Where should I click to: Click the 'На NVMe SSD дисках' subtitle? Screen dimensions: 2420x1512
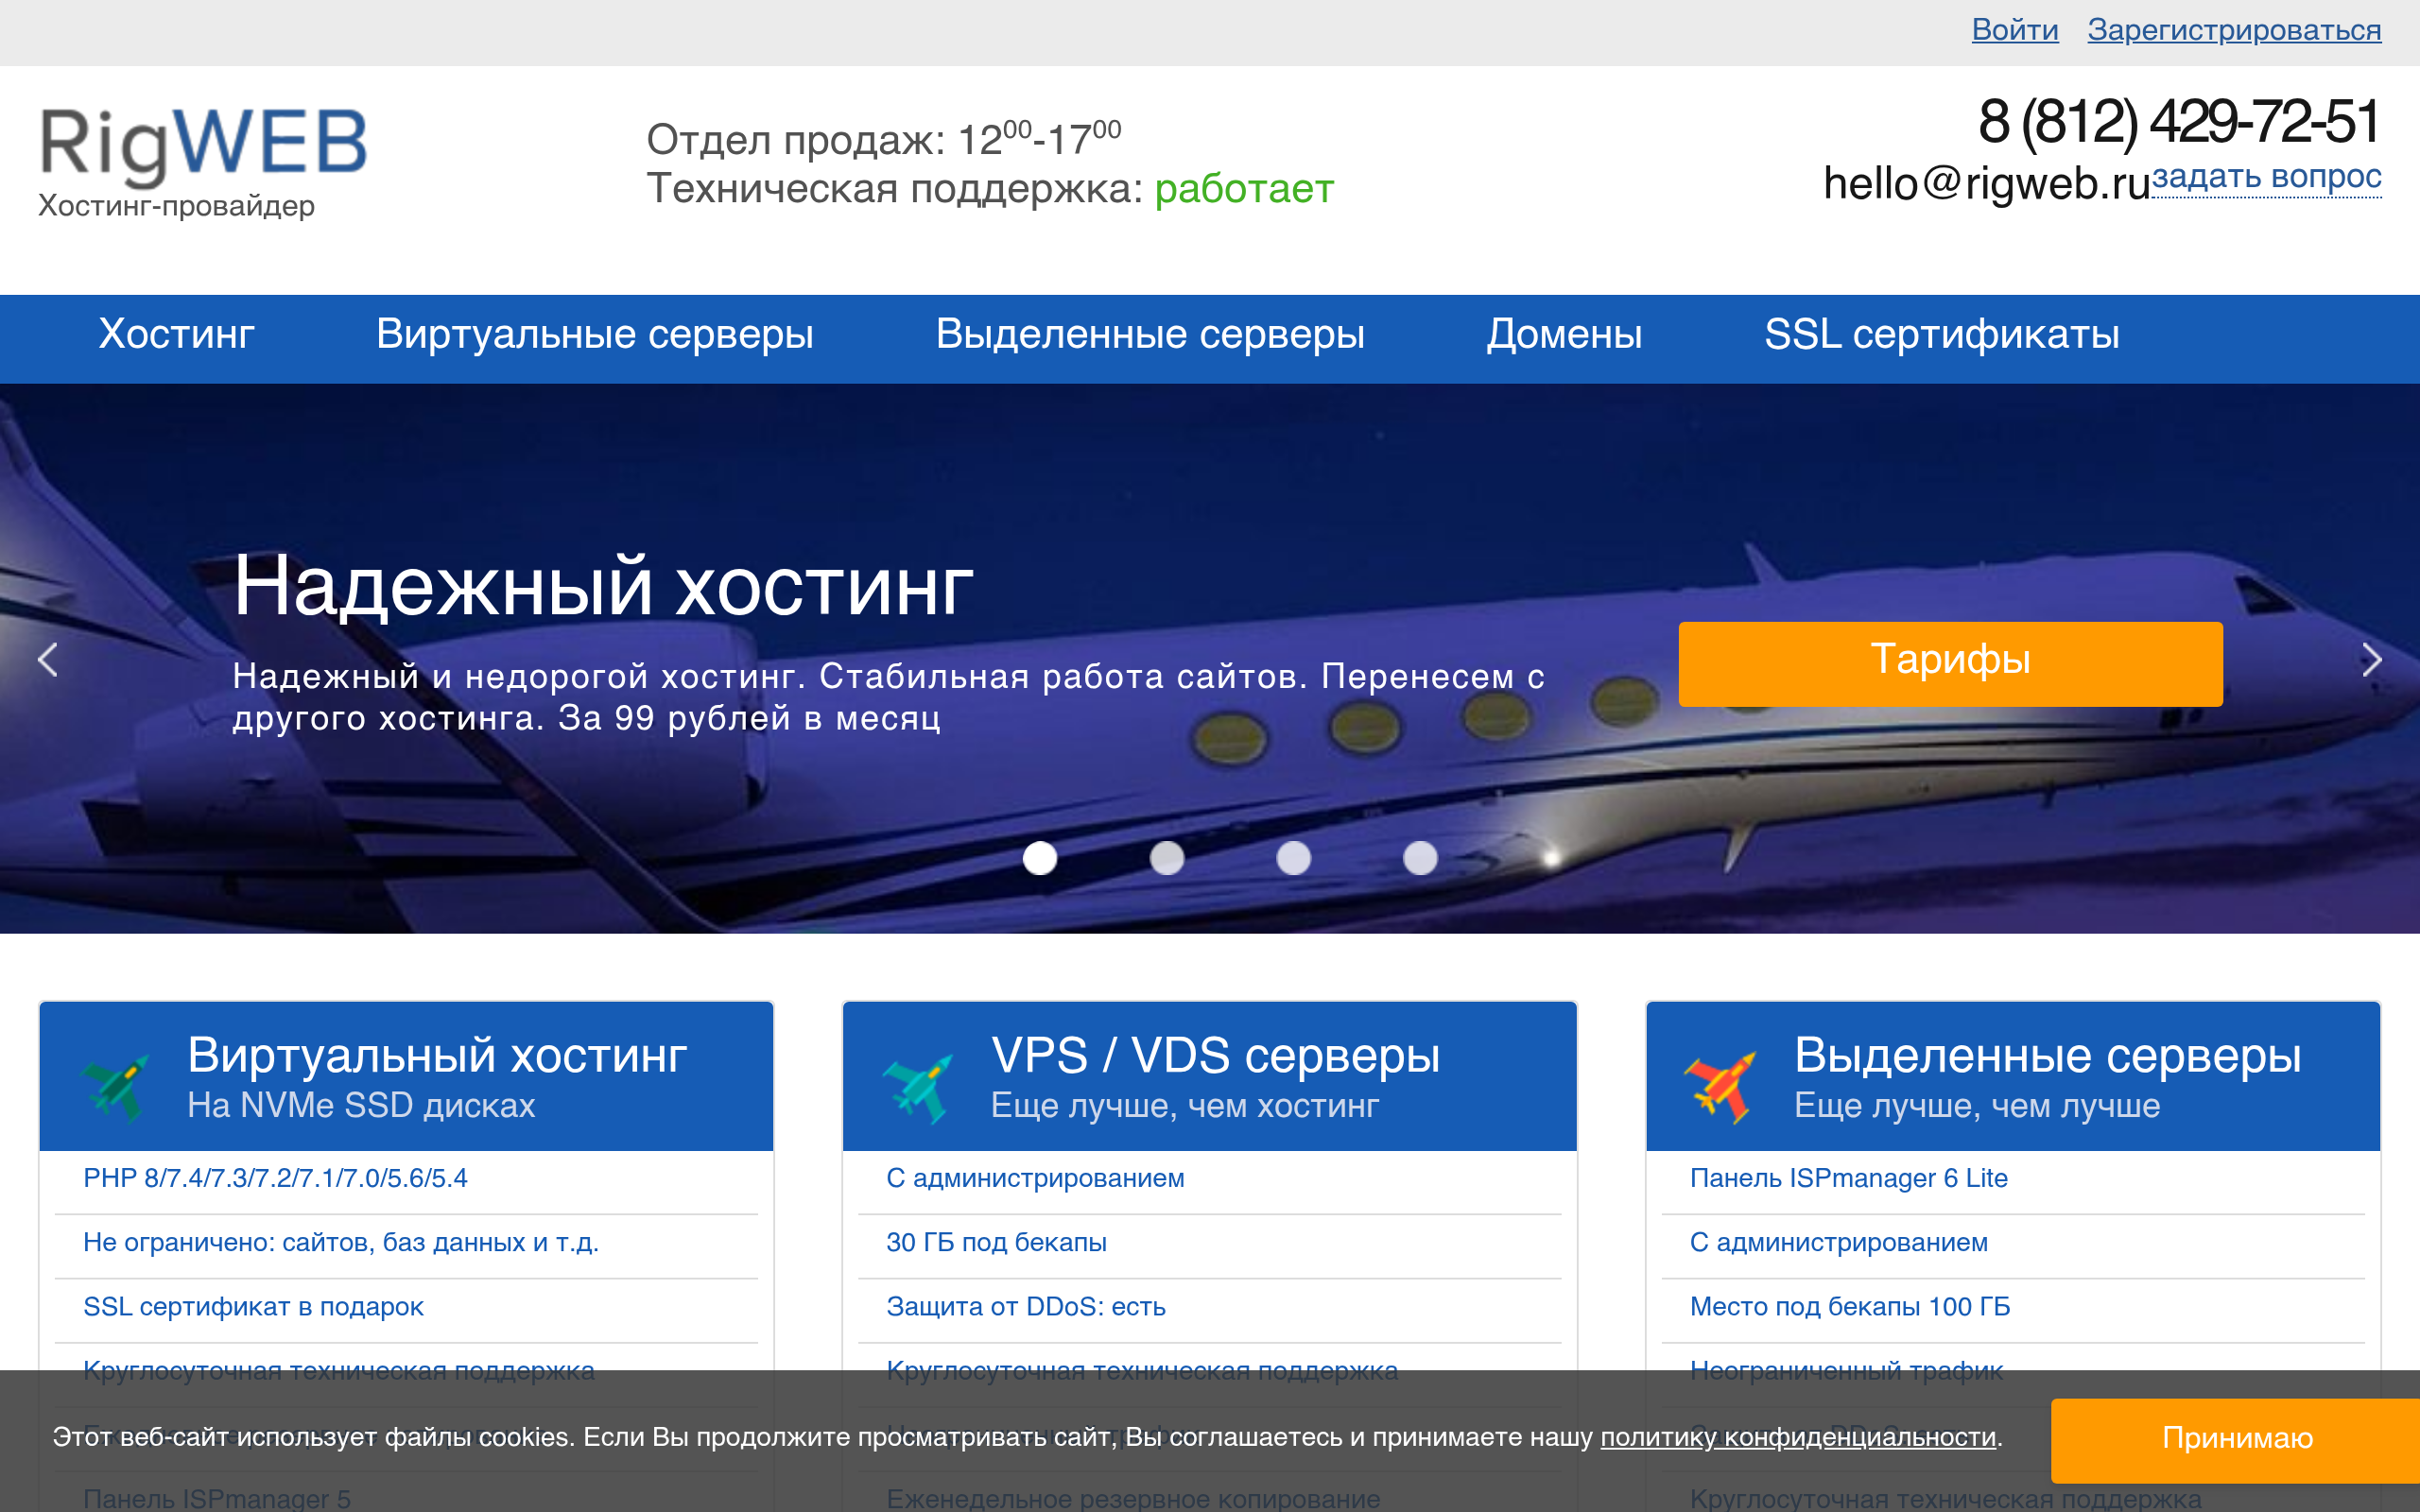[361, 1106]
